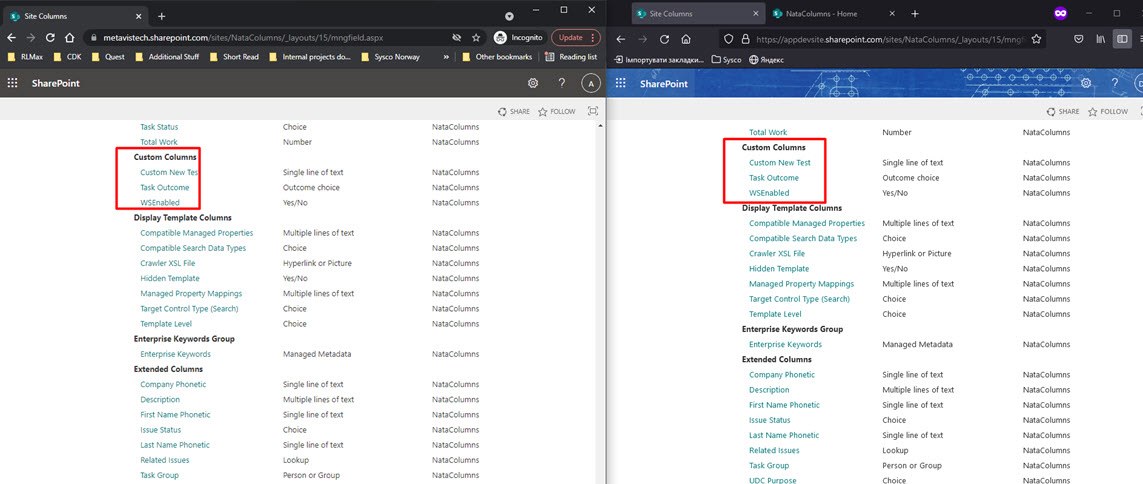Select Site Columns tab in Chrome
The width and height of the screenshot is (1143, 484).
77,16
